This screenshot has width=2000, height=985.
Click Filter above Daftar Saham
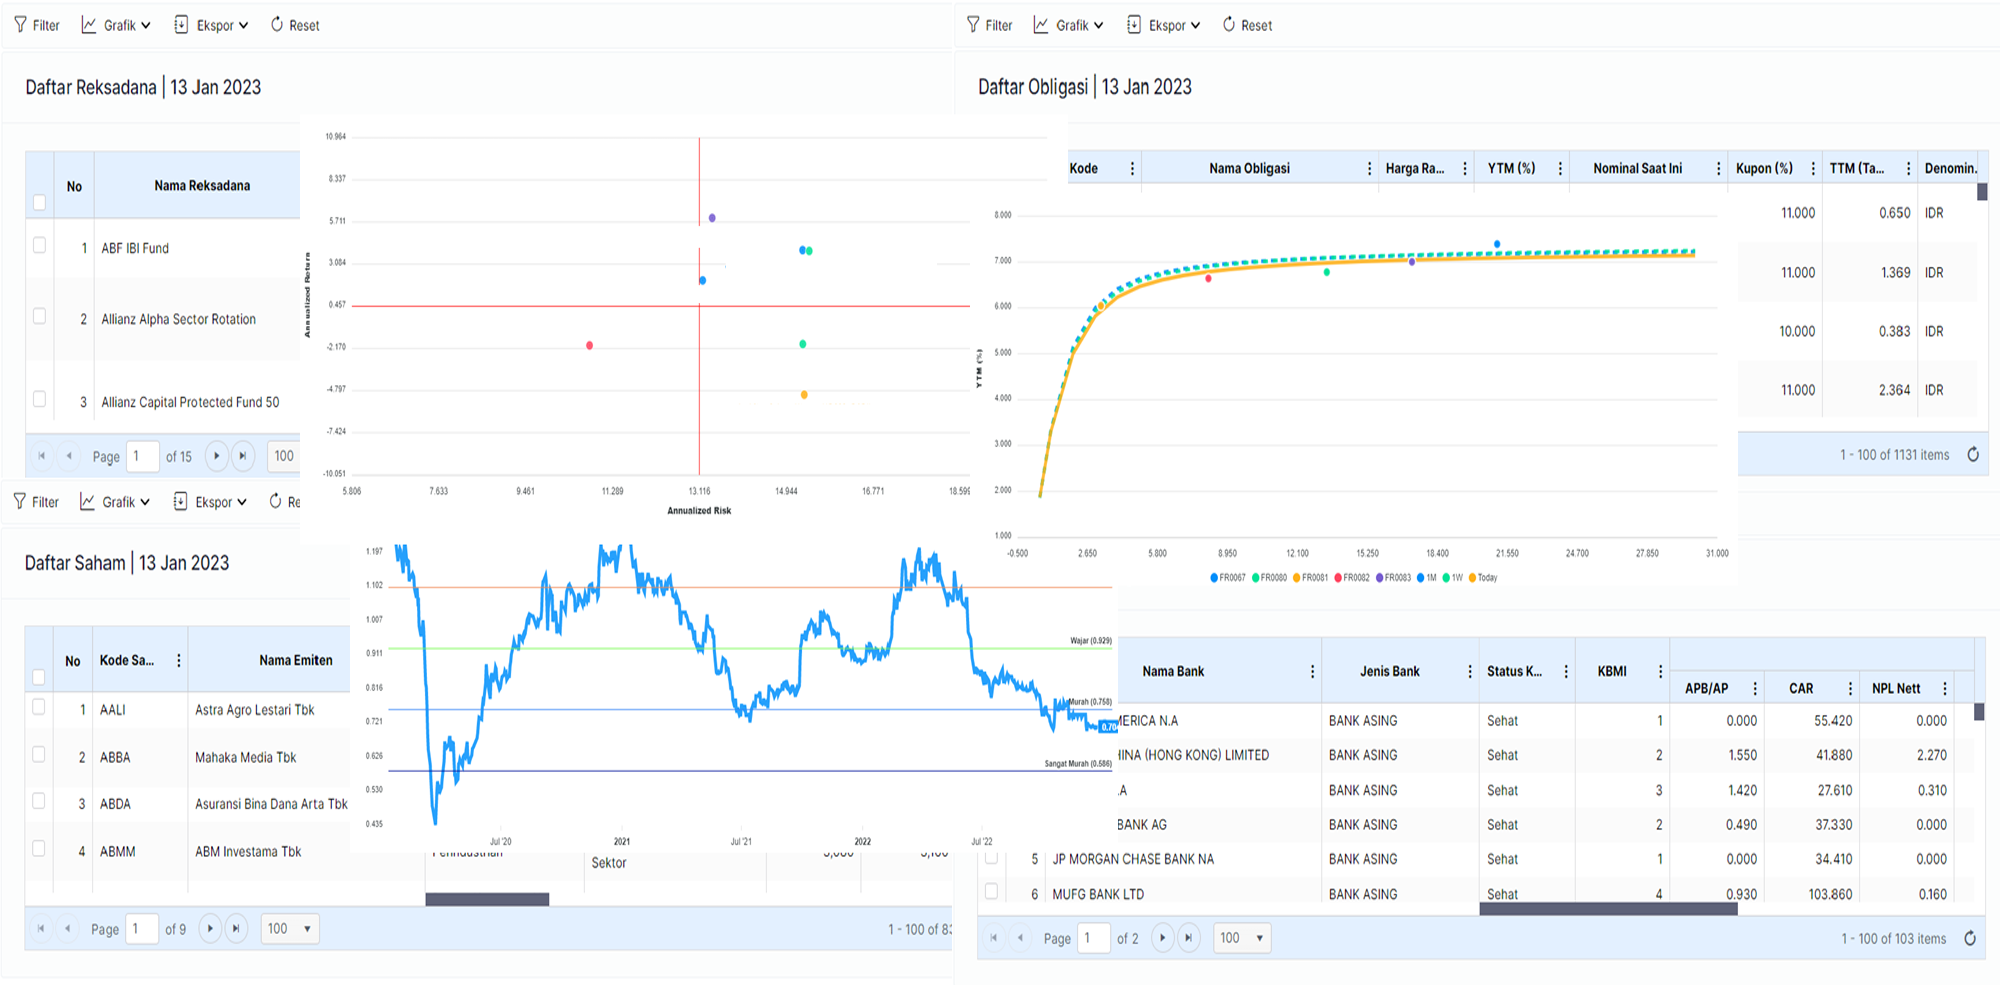[36, 502]
